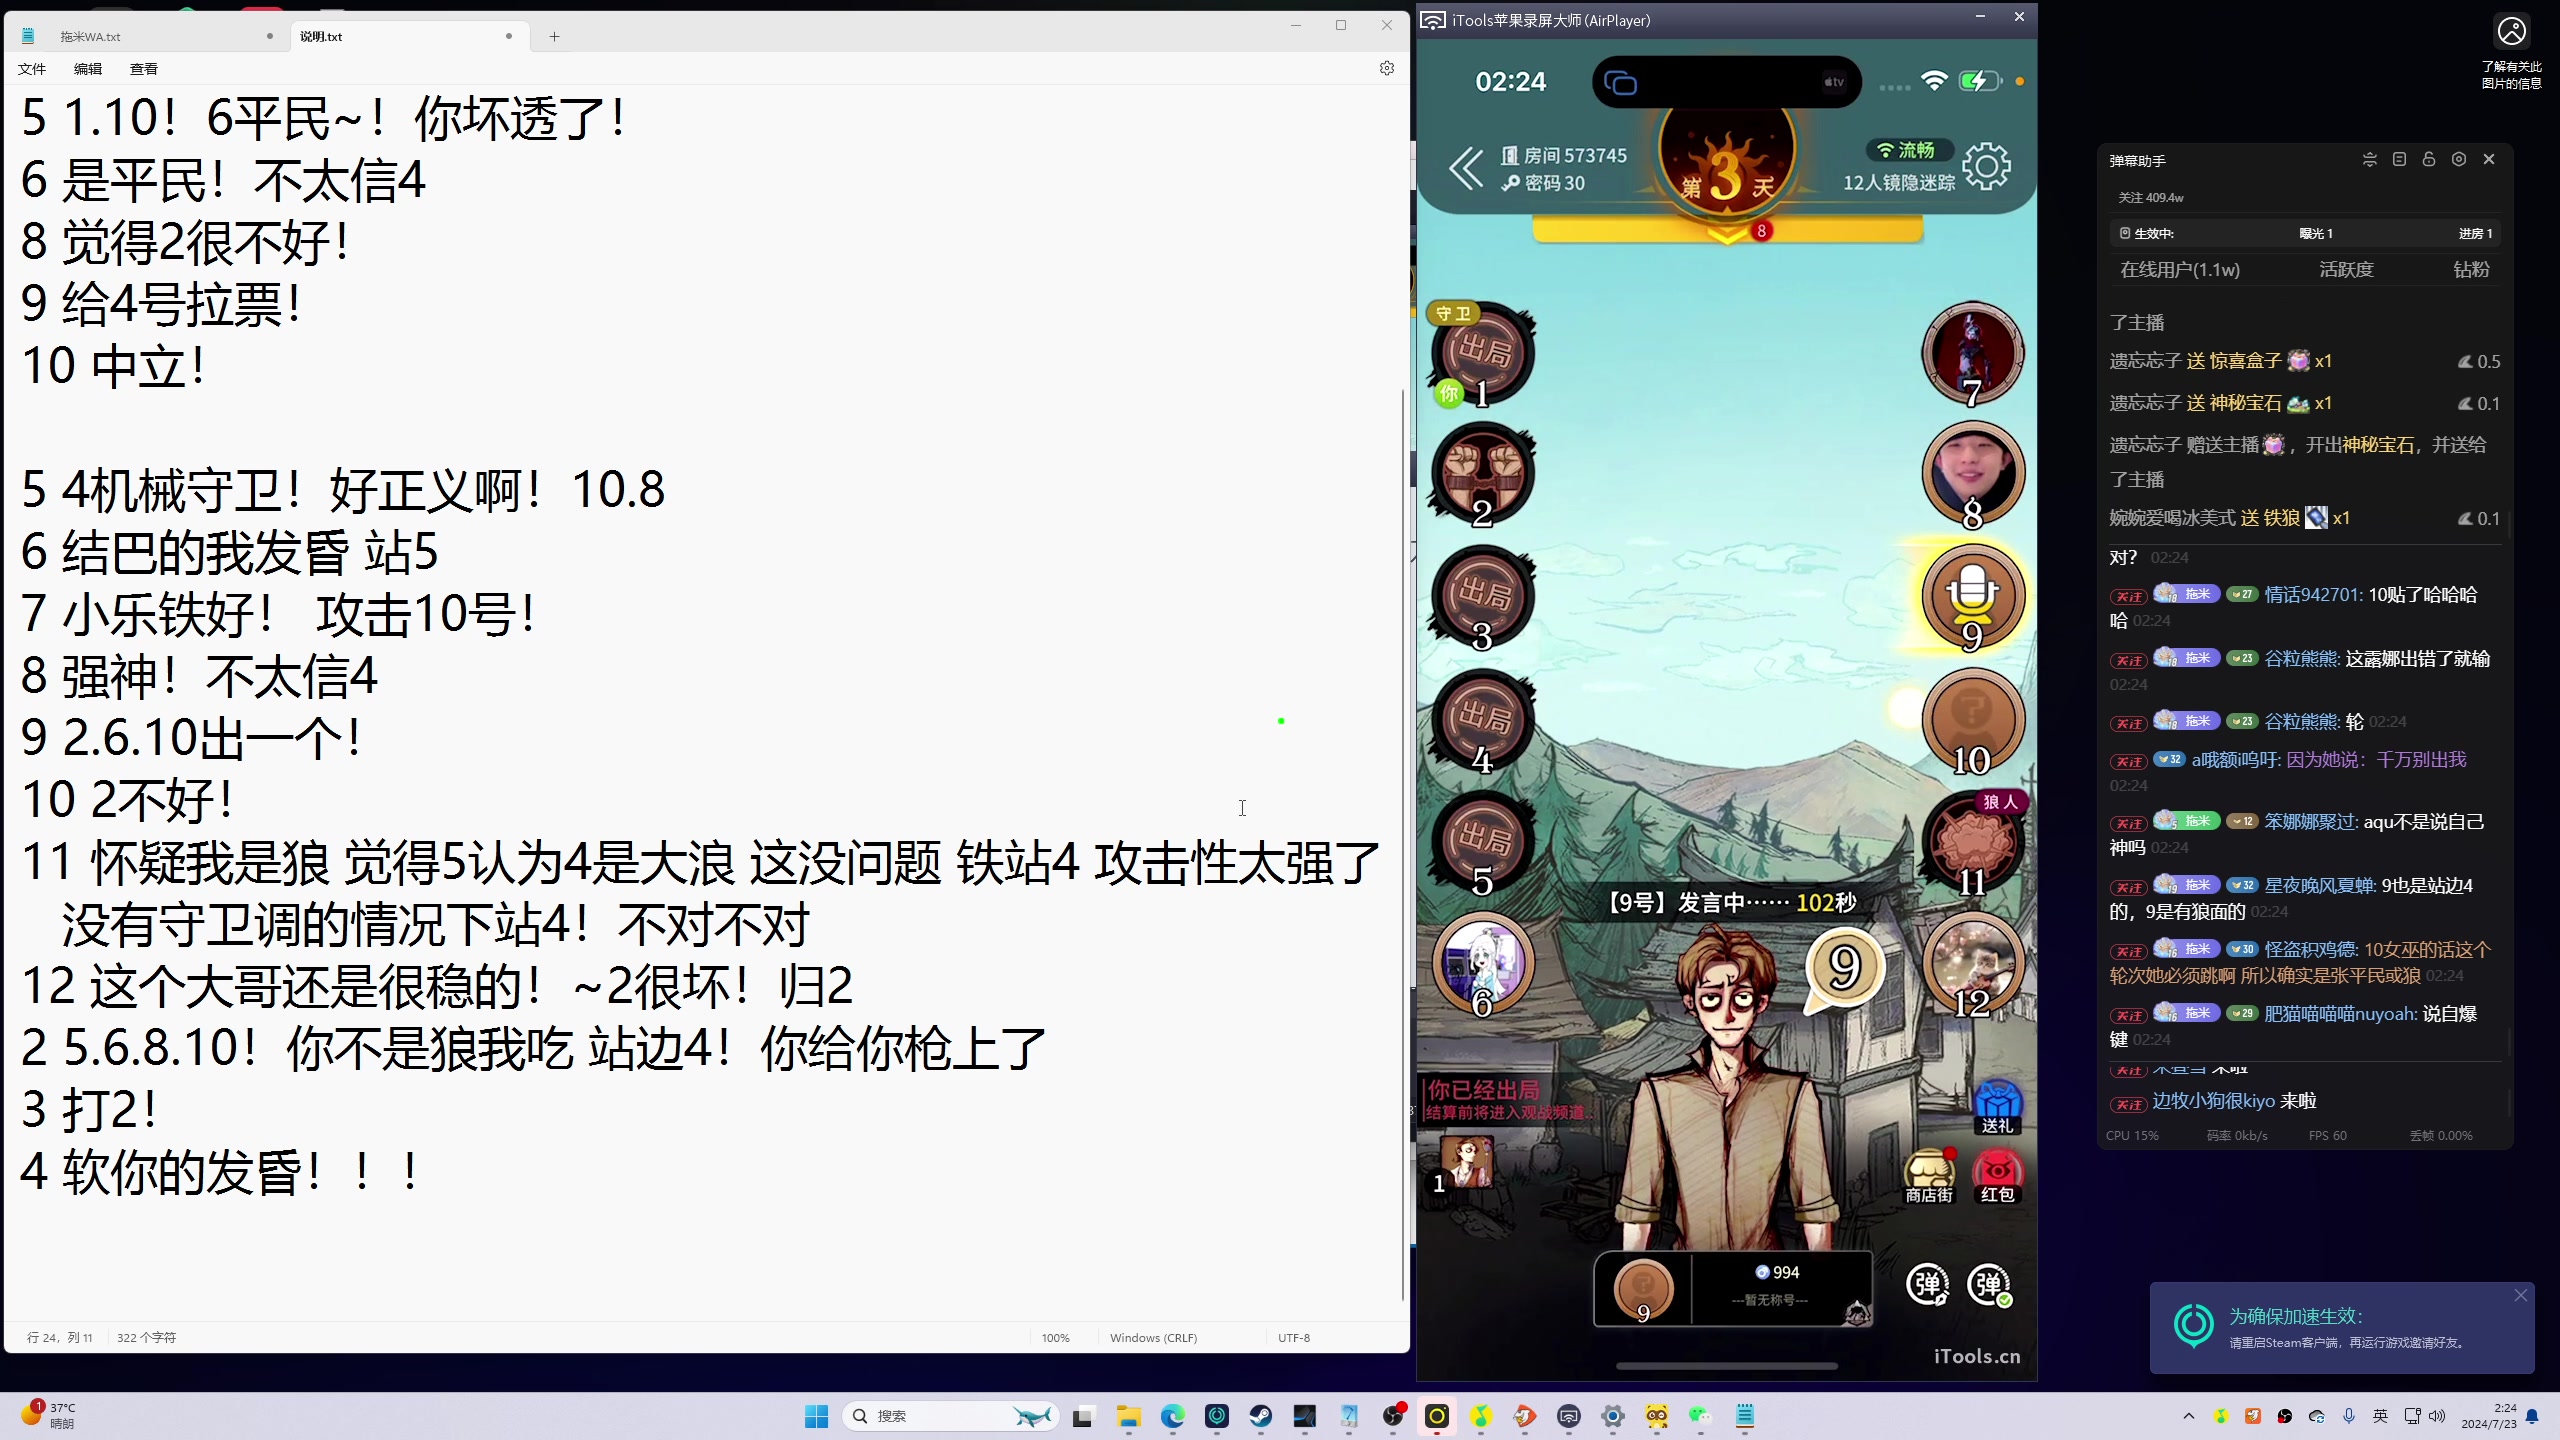Tap the spectator thumbnail labeled 1
The image size is (2560, 1440).
[x=1466, y=1163]
